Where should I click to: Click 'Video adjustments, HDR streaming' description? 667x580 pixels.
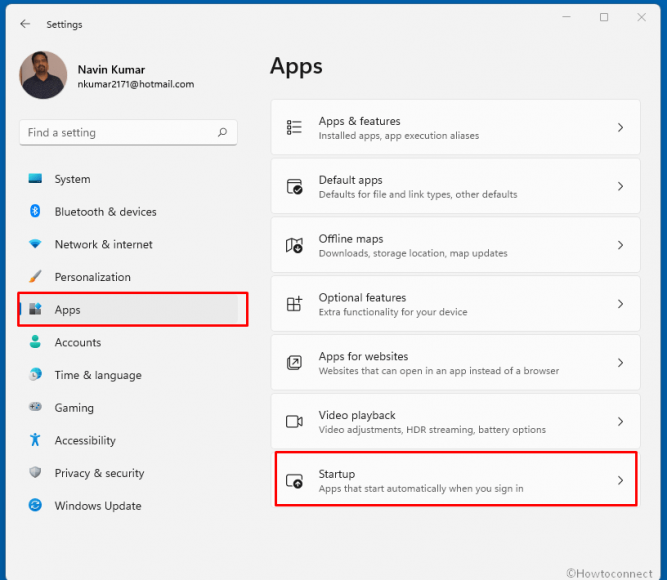tap(432, 430)
